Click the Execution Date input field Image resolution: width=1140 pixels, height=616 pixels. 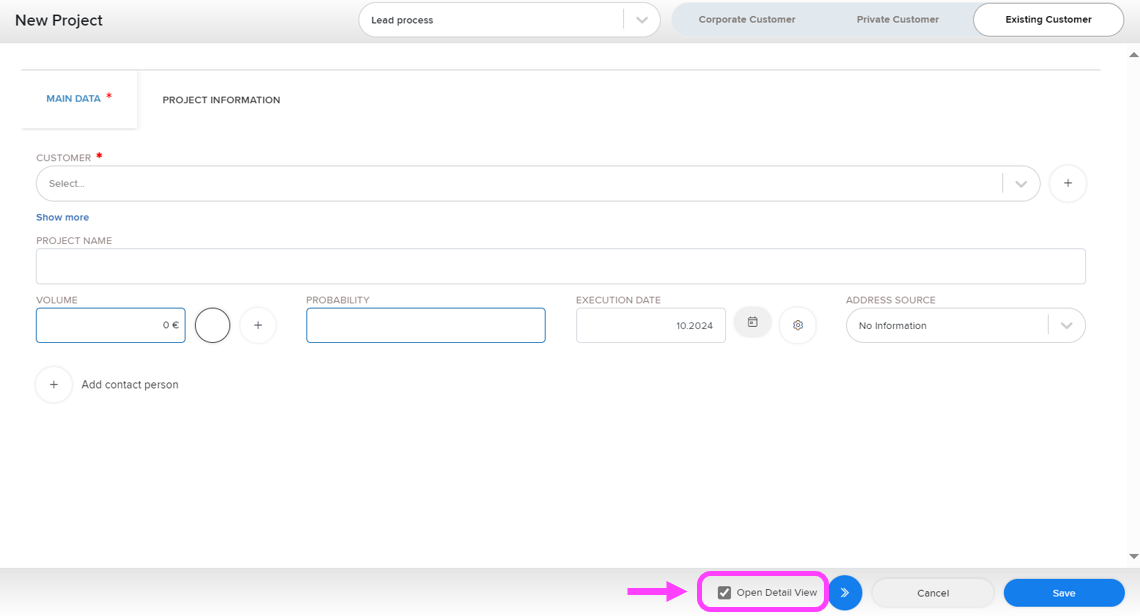click(651, 325)
